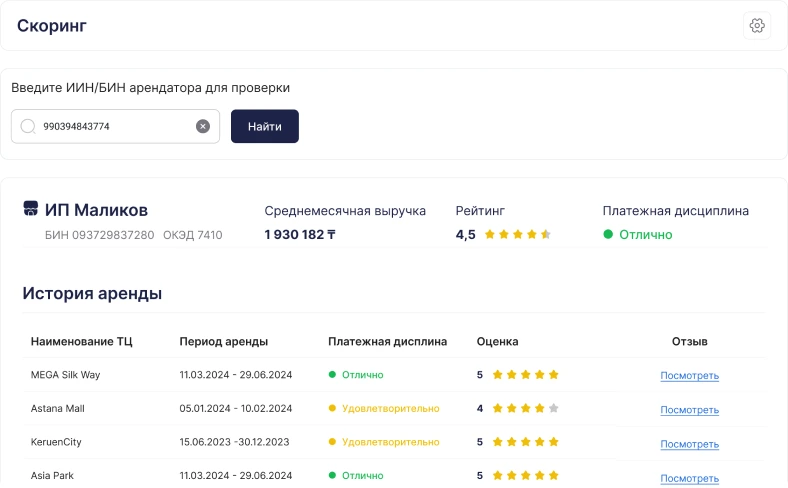Click the Отлично status for MEGA Silk Way

[362, 374]
